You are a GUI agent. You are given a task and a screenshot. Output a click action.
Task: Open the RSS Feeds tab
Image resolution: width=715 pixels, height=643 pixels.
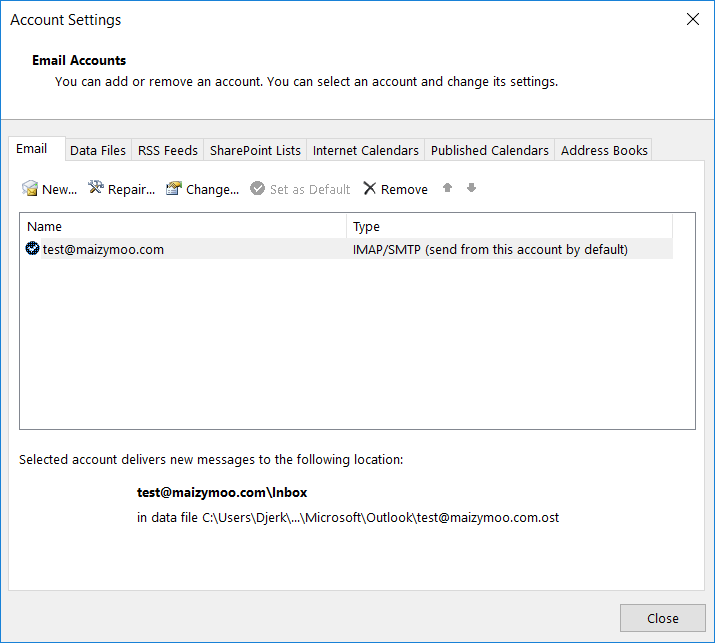168,150
